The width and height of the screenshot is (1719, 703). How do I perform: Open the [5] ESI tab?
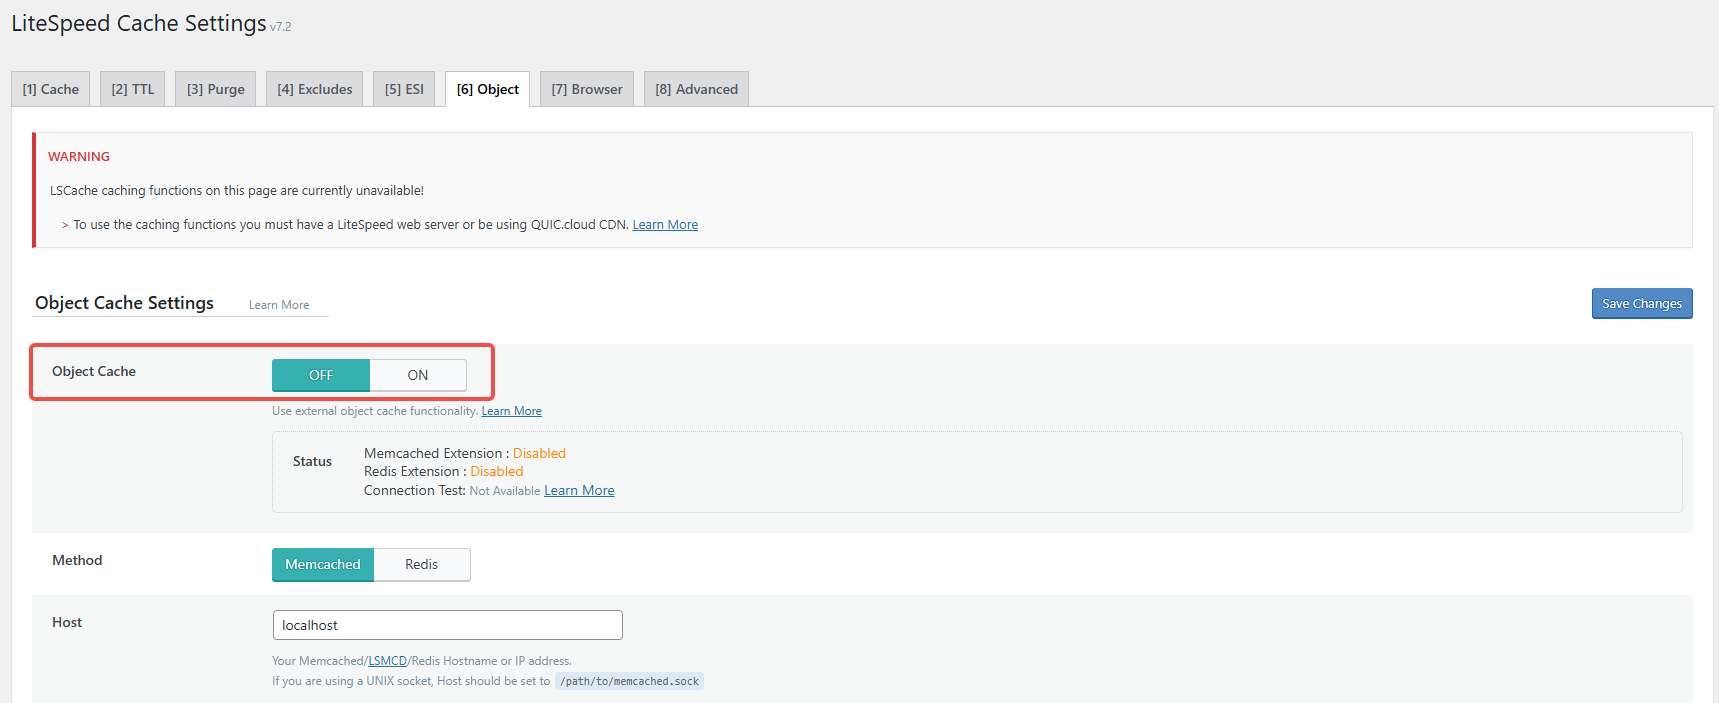click(404, 89)
